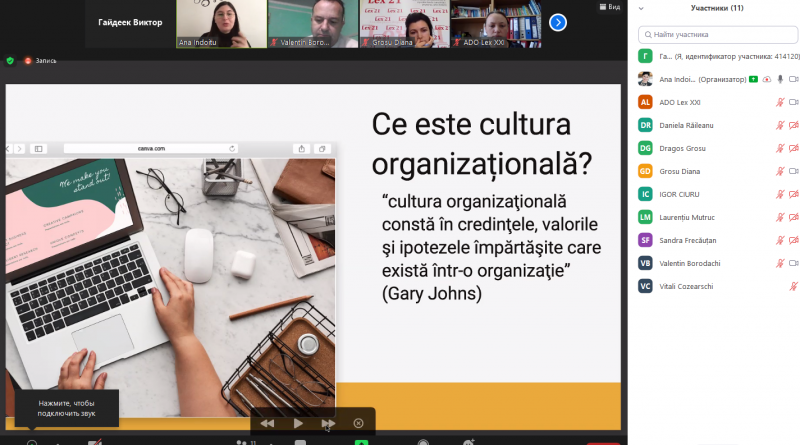Show next video thumbnails with blue arrow
The width and height of the screenshot is (800, 445).
[558, 22]
